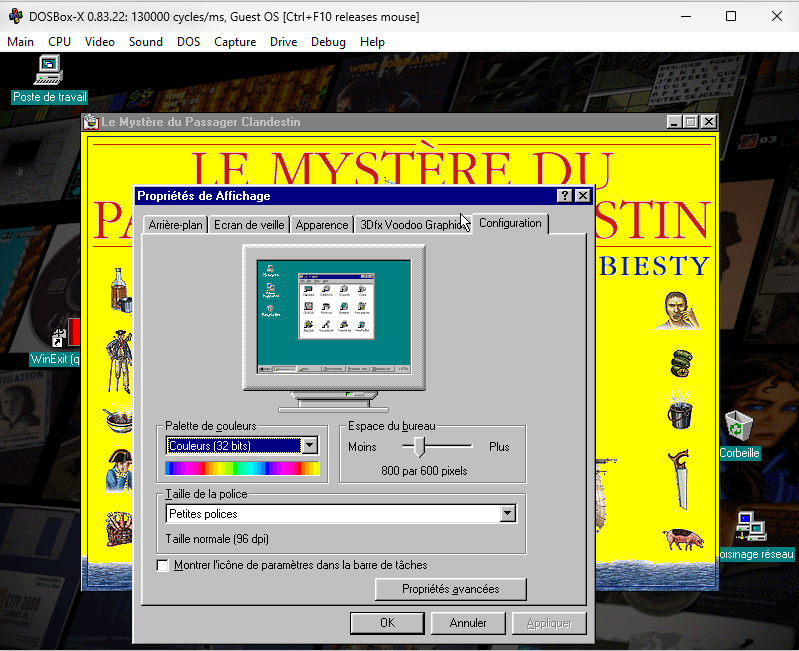799x651 pixels.
Task: Open the WinExit shortcut icon
Action: tap(66, 333)
